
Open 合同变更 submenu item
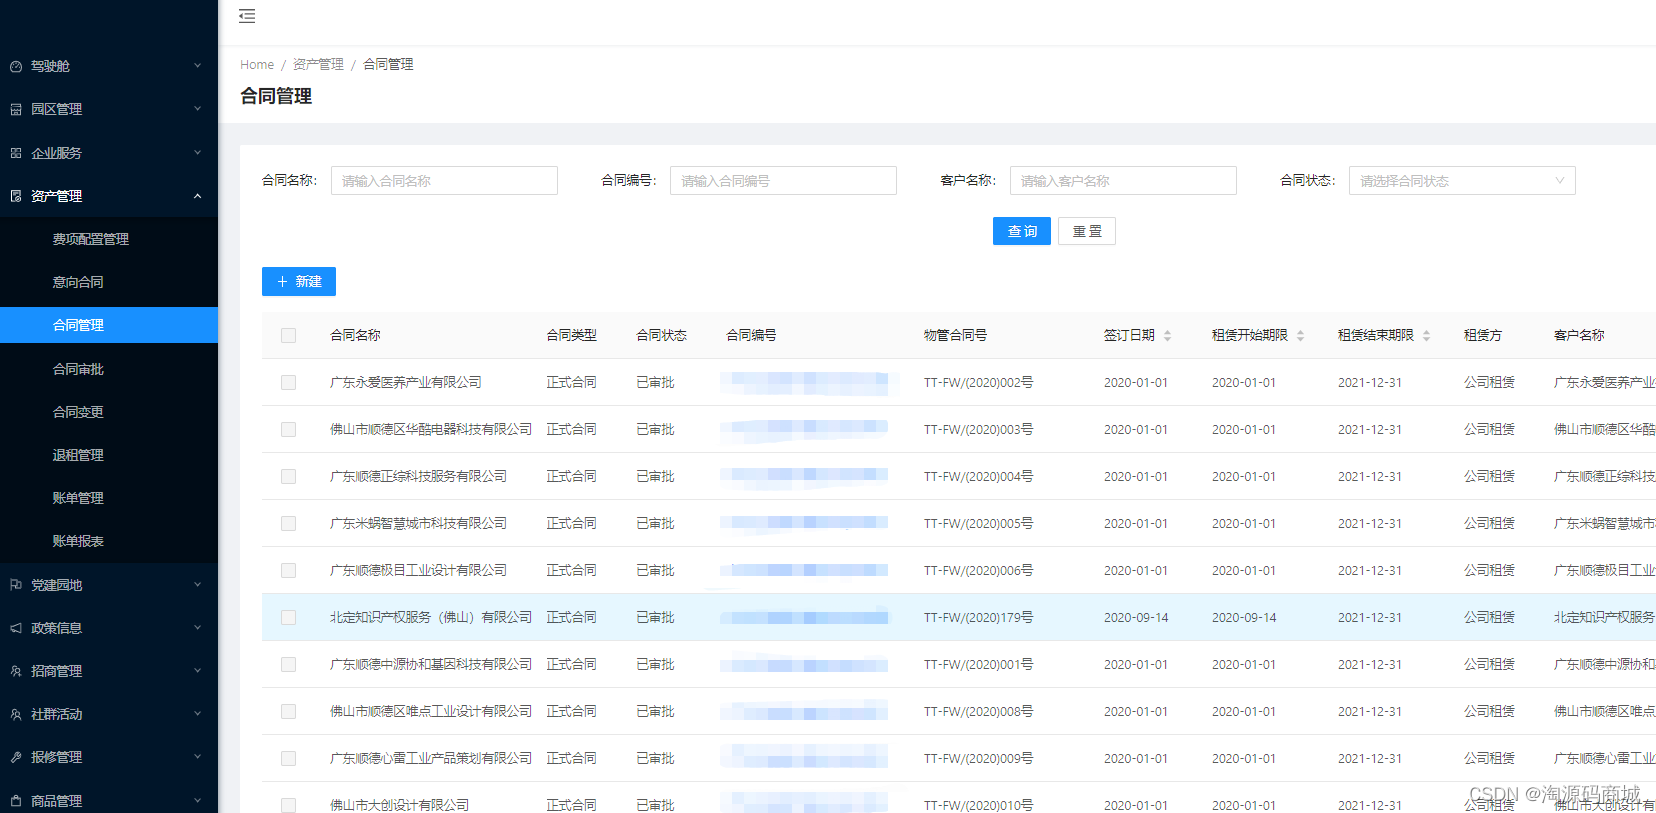[x=109, y=412]
